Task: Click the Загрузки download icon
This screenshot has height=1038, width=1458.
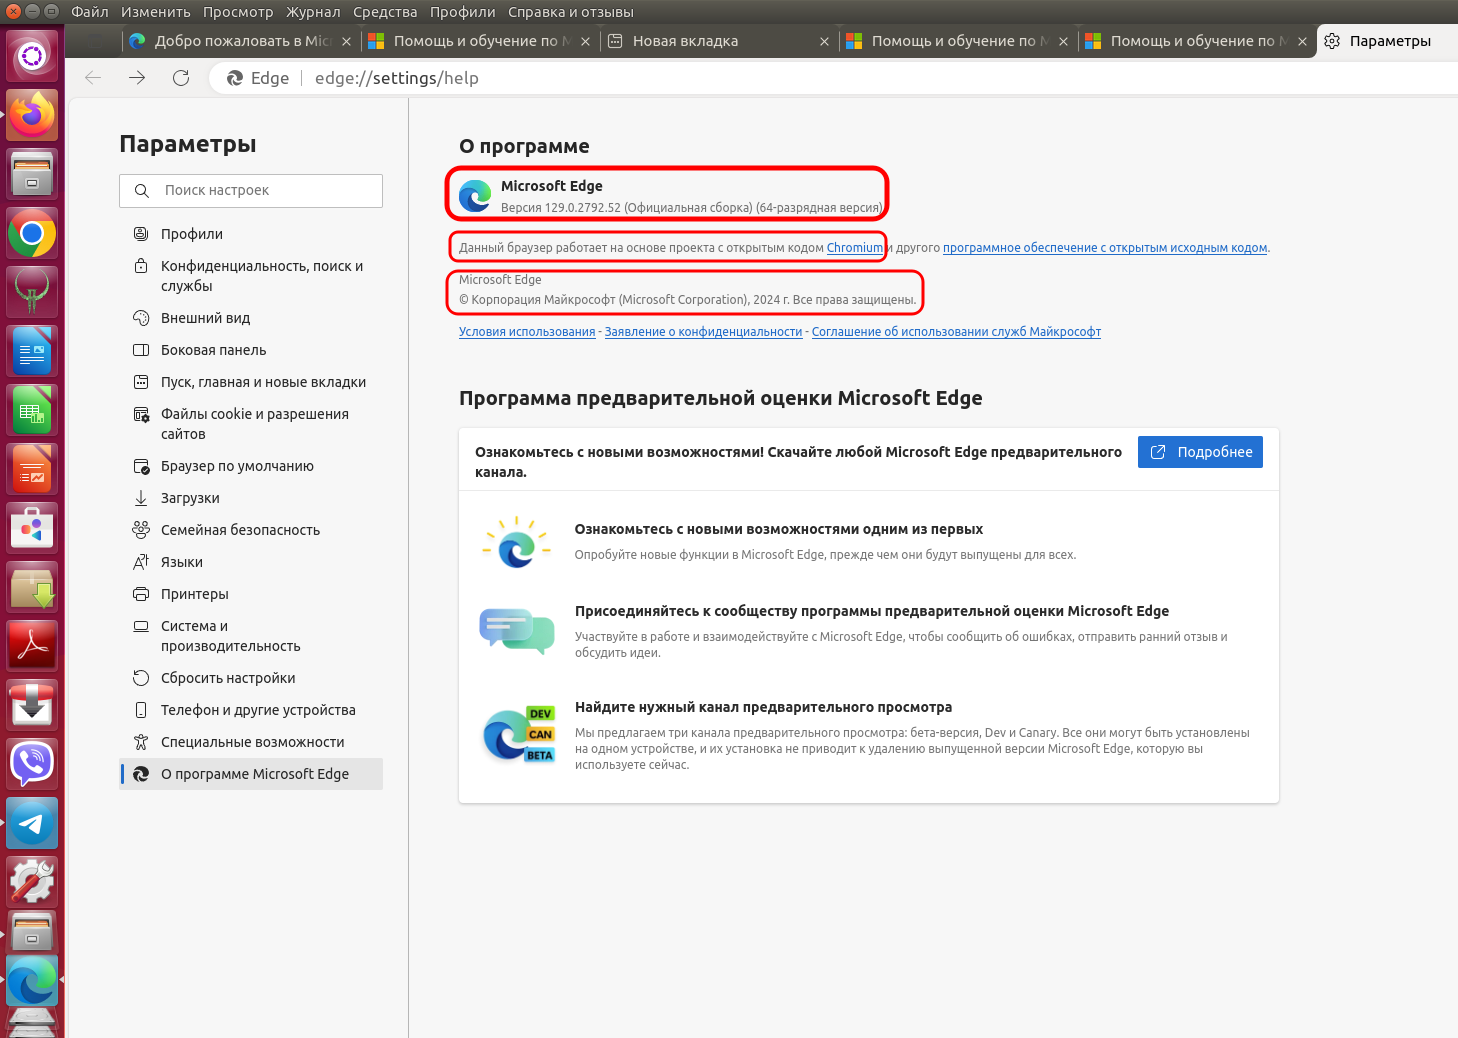Action: [141, 498]
